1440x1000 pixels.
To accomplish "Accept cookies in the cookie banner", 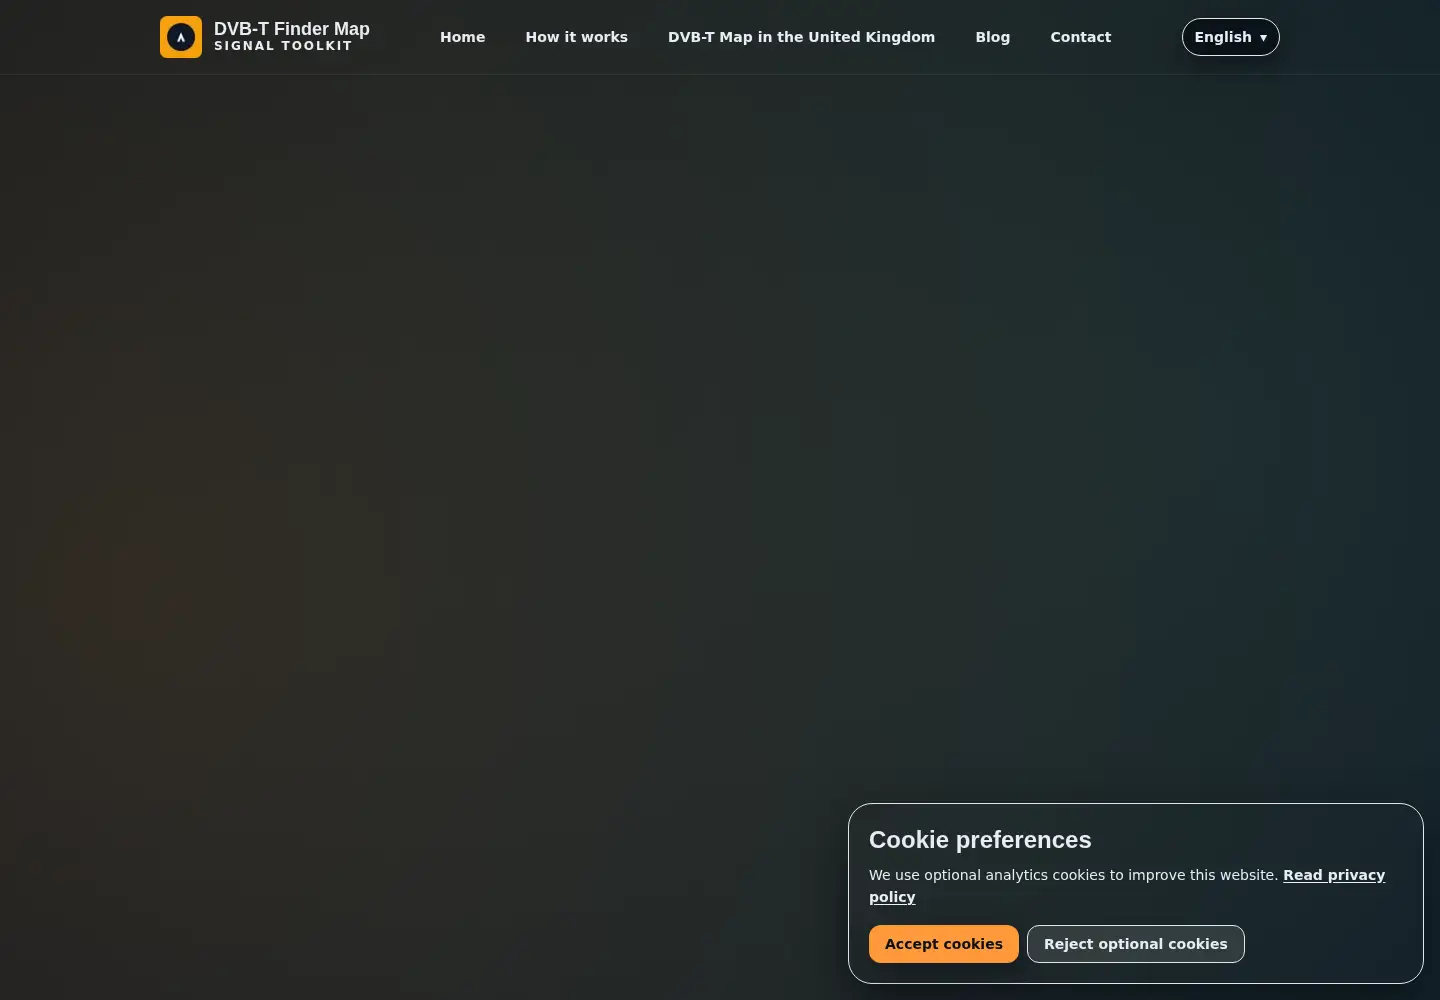I will point(943,944).
